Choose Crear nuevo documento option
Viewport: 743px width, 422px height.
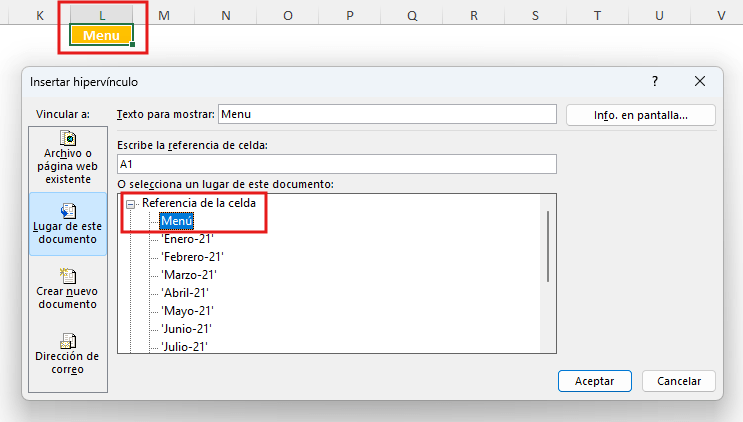click(x=68, y=289)
